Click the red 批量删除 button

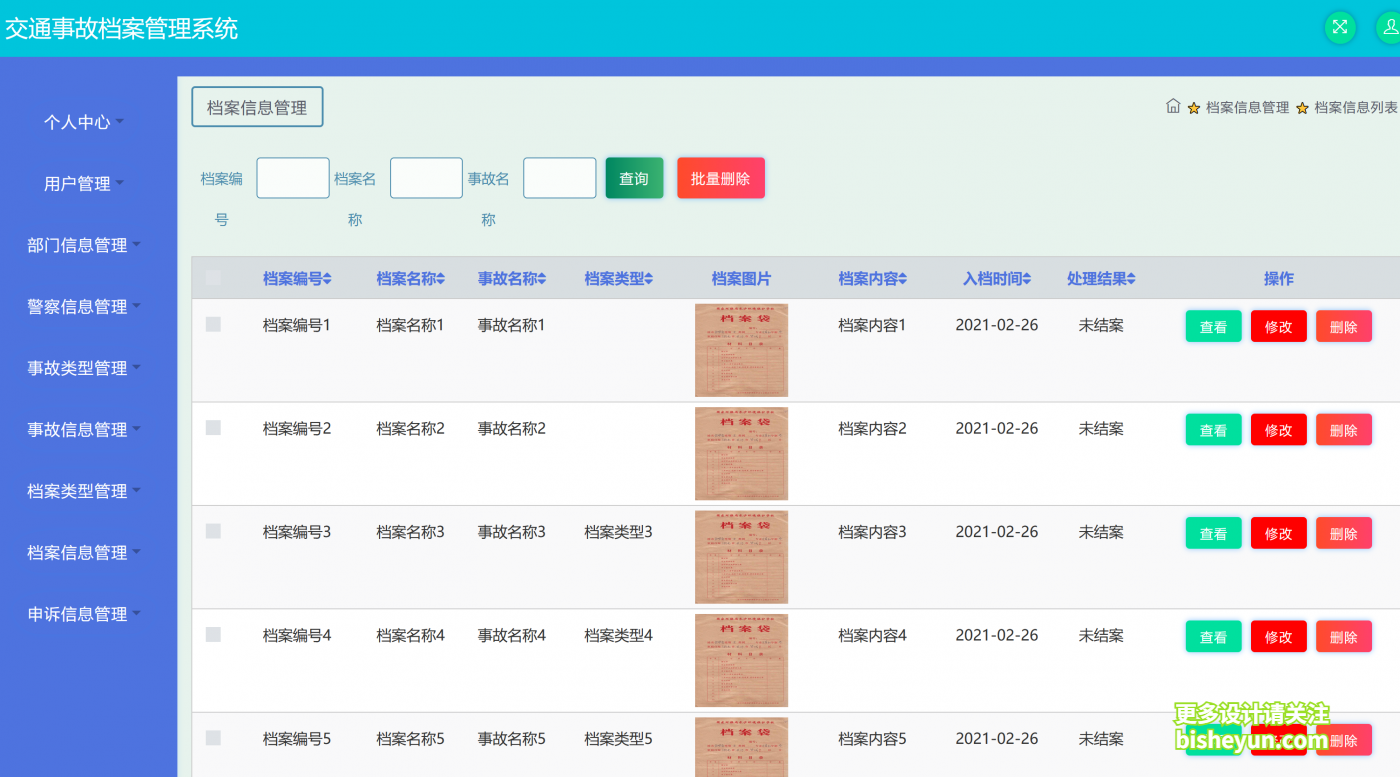[720, 177]
